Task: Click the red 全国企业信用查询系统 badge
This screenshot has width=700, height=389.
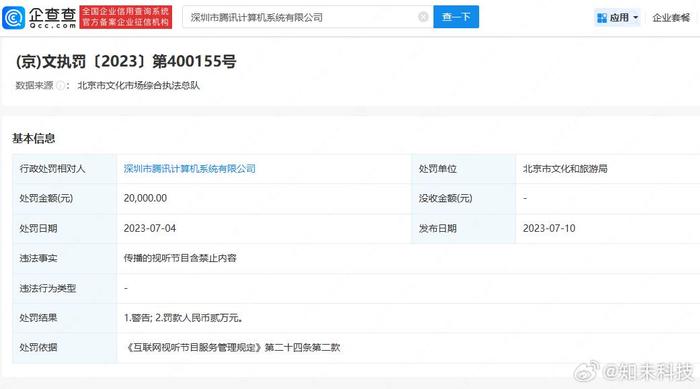Action: [125, 17]
